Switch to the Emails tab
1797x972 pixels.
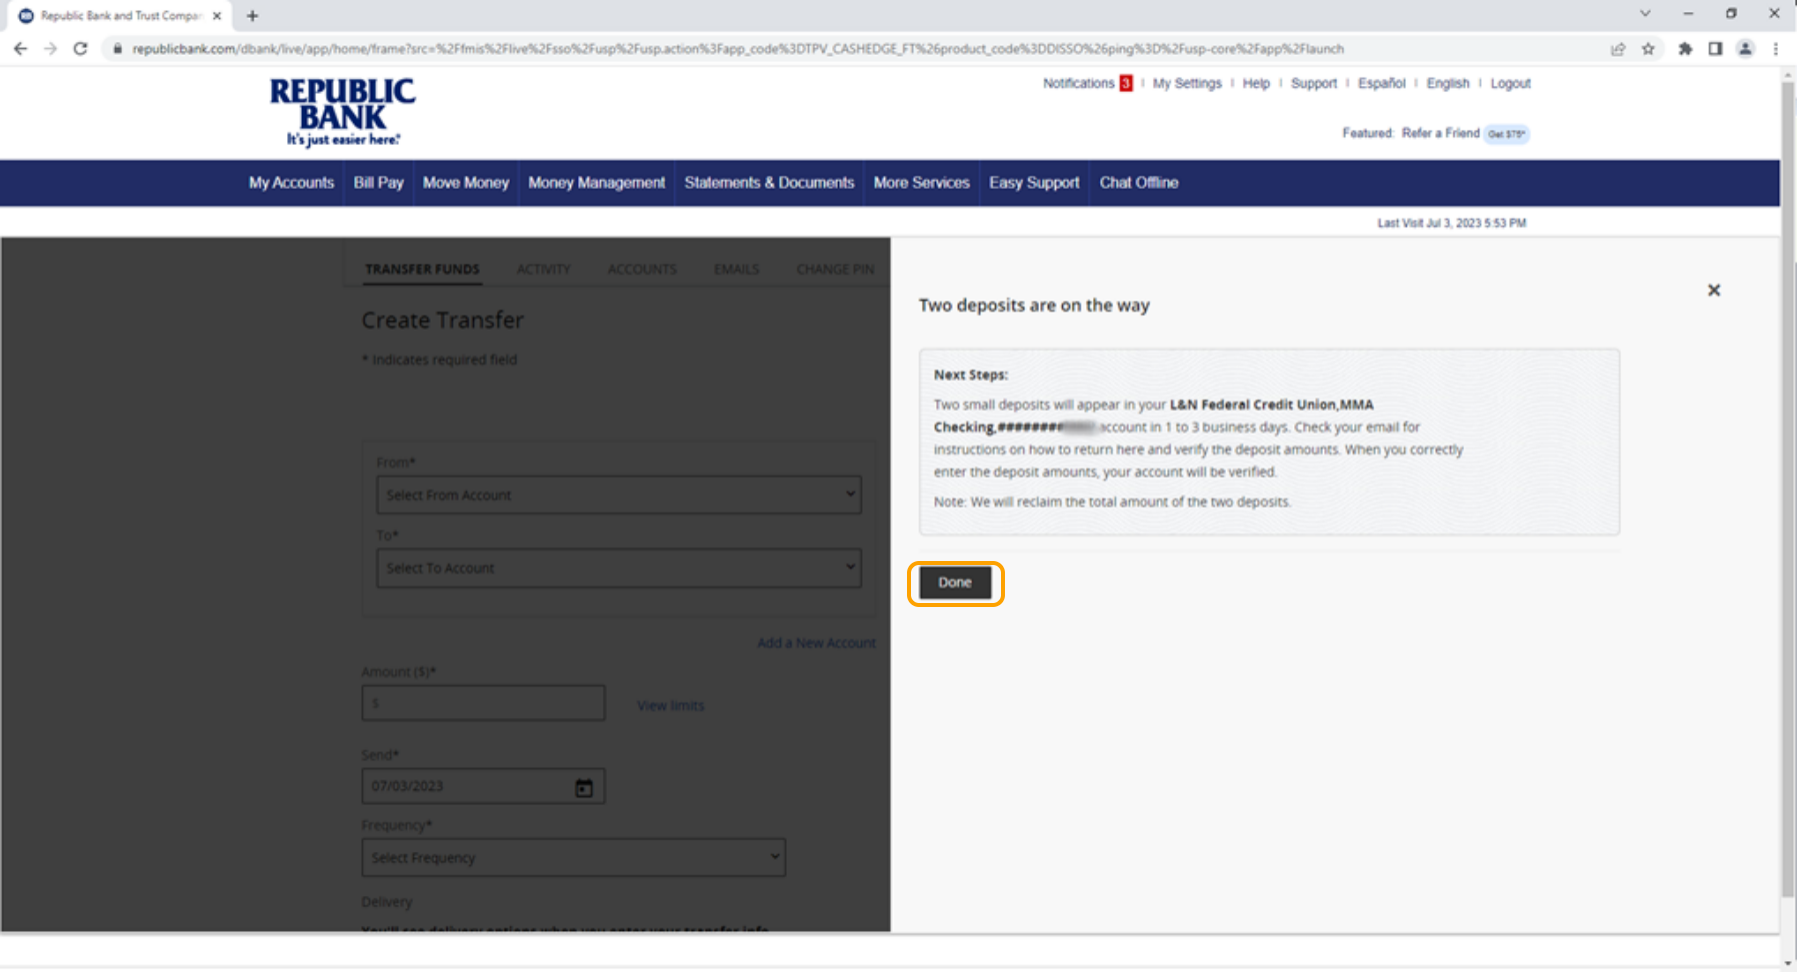click(x=736, y=269)
